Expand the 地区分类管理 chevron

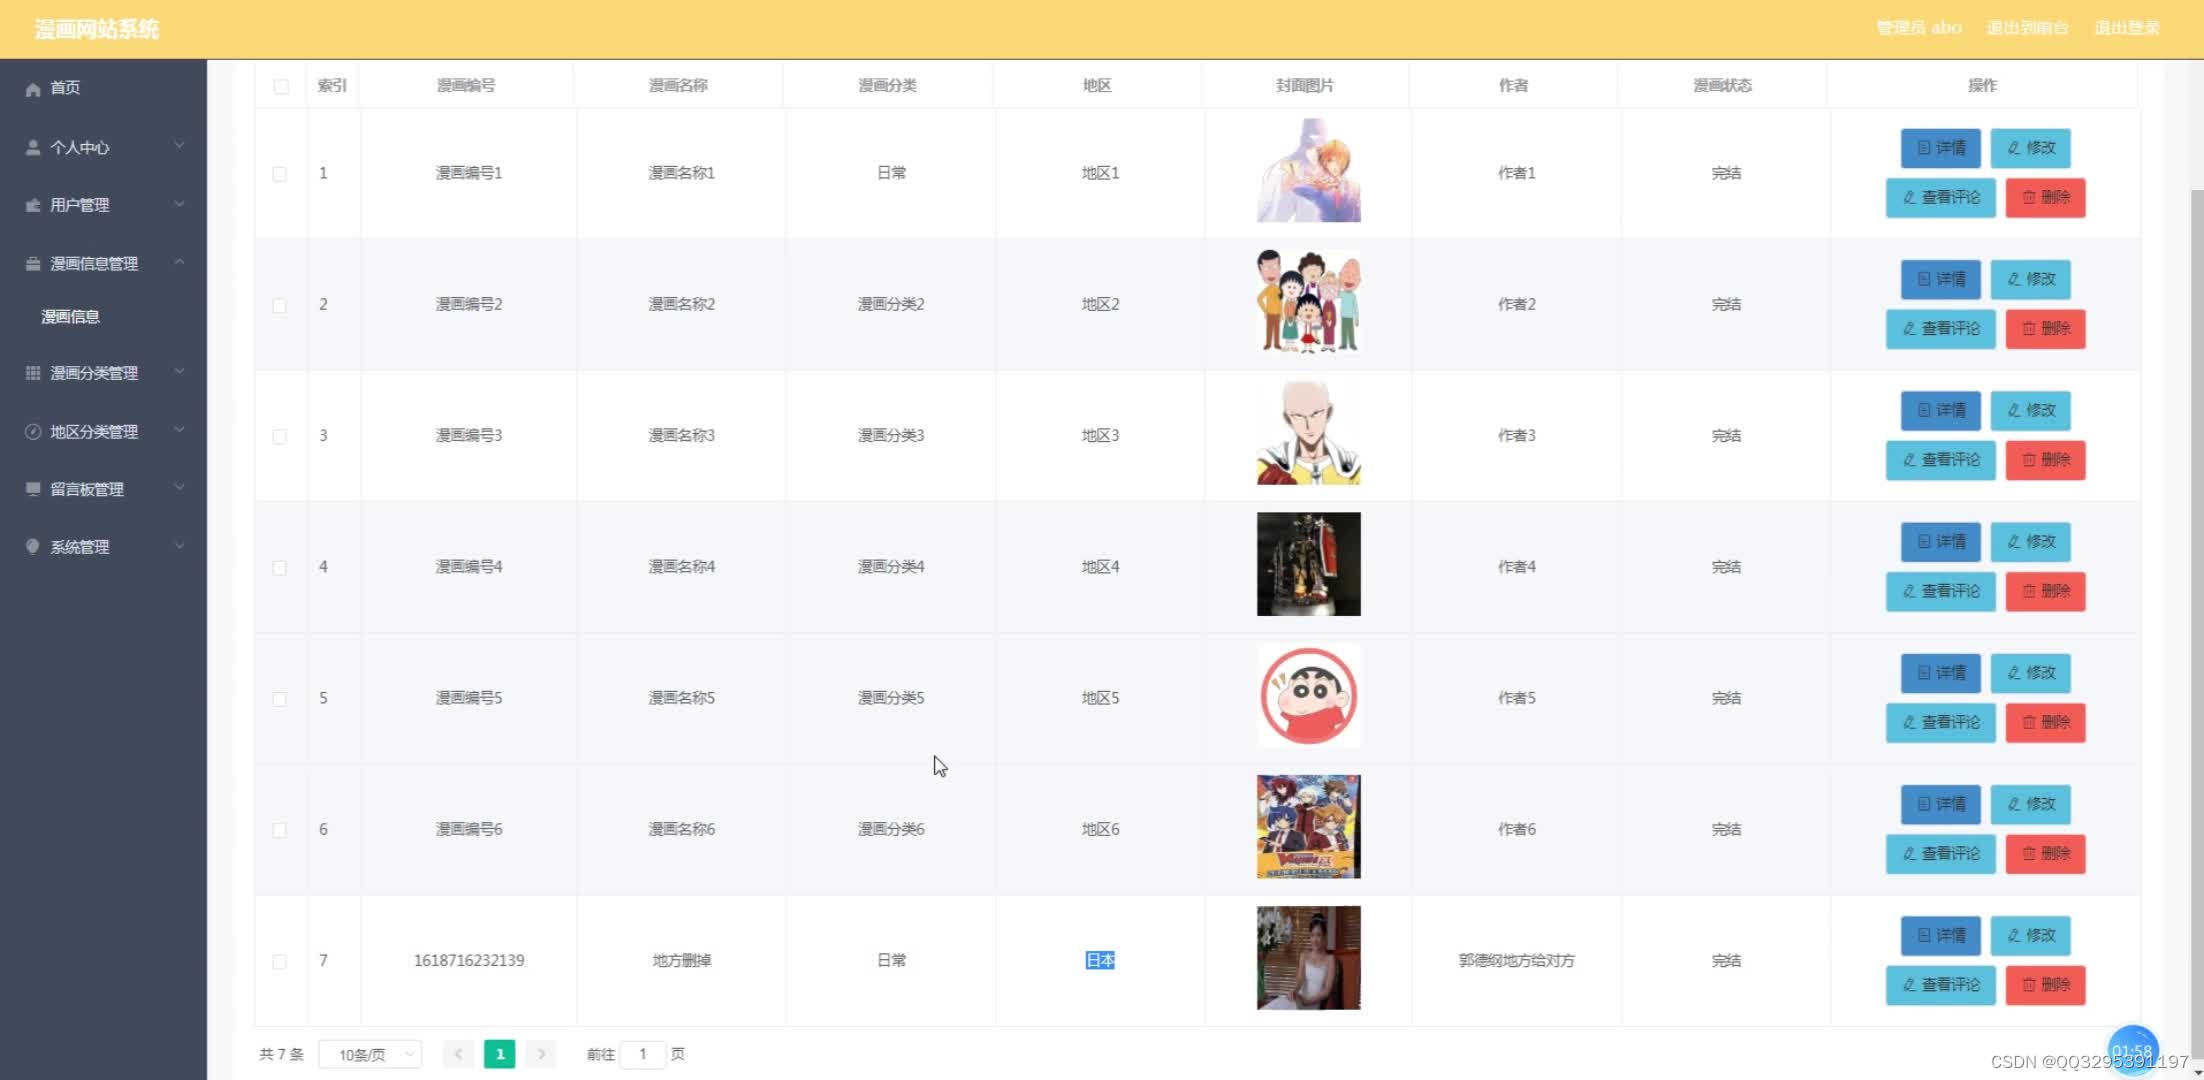179,430
